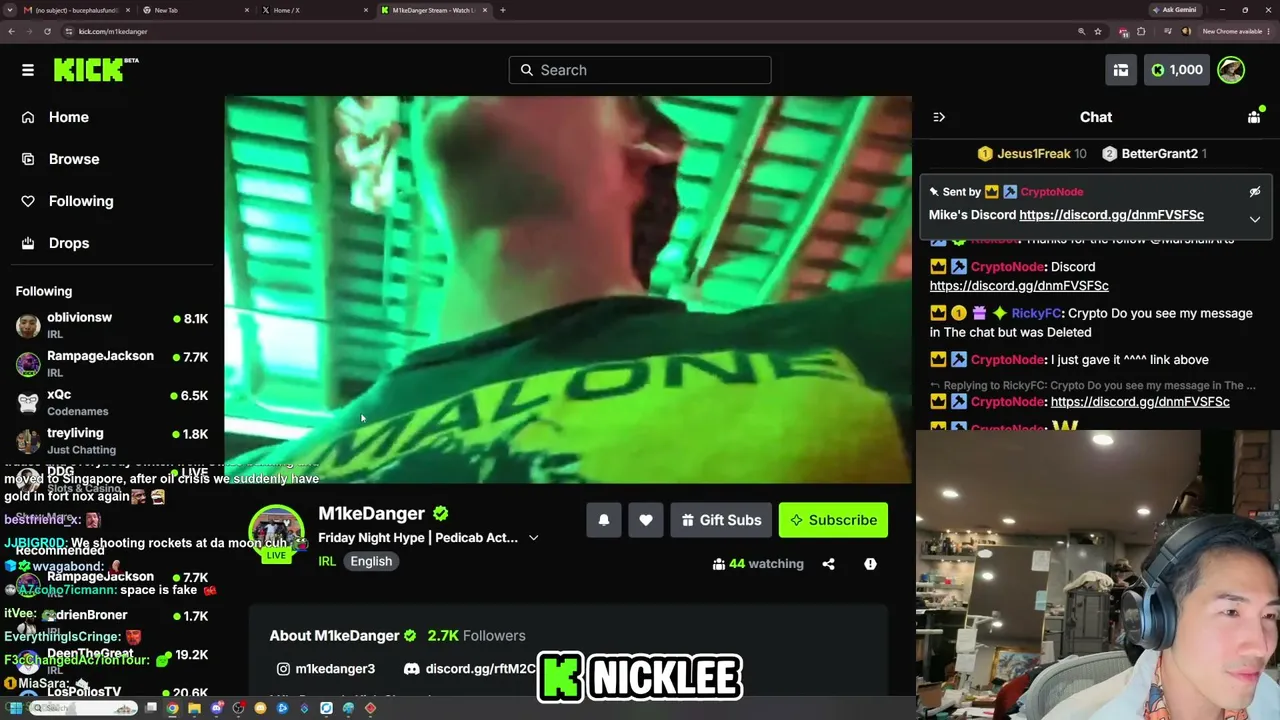
Task: Share the stream via share icon
Action: pyautogui.click(x=828, y=564)
